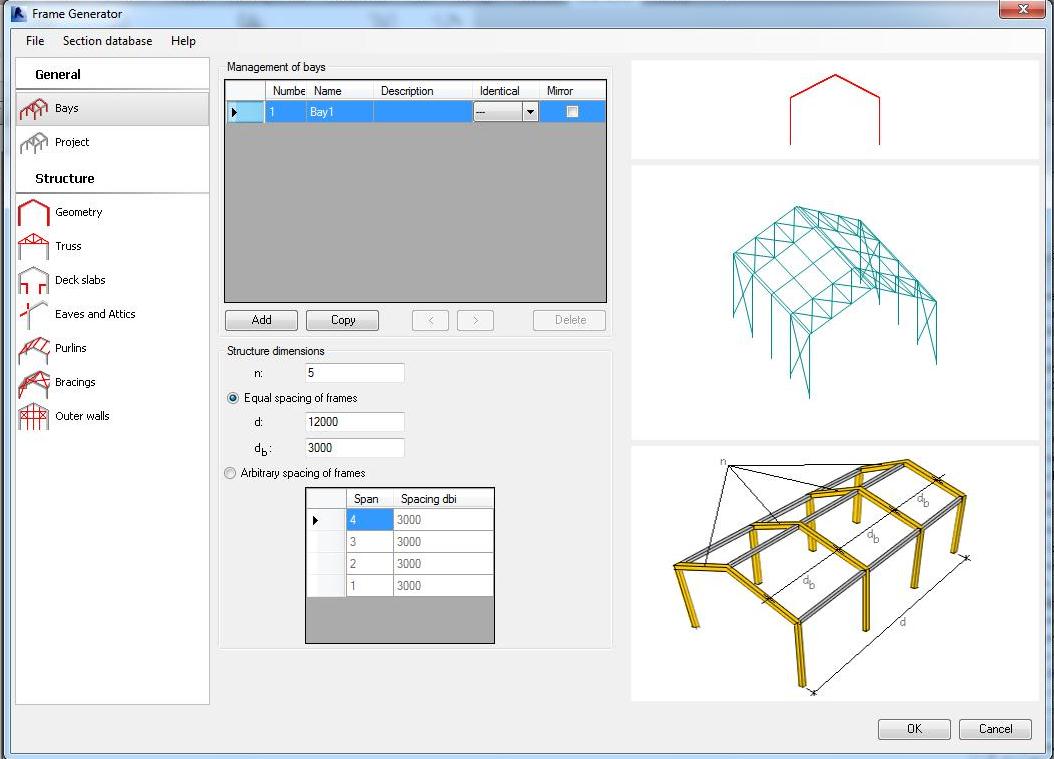Select the Truss icon

pyautogui.click(x=34, y=246)
